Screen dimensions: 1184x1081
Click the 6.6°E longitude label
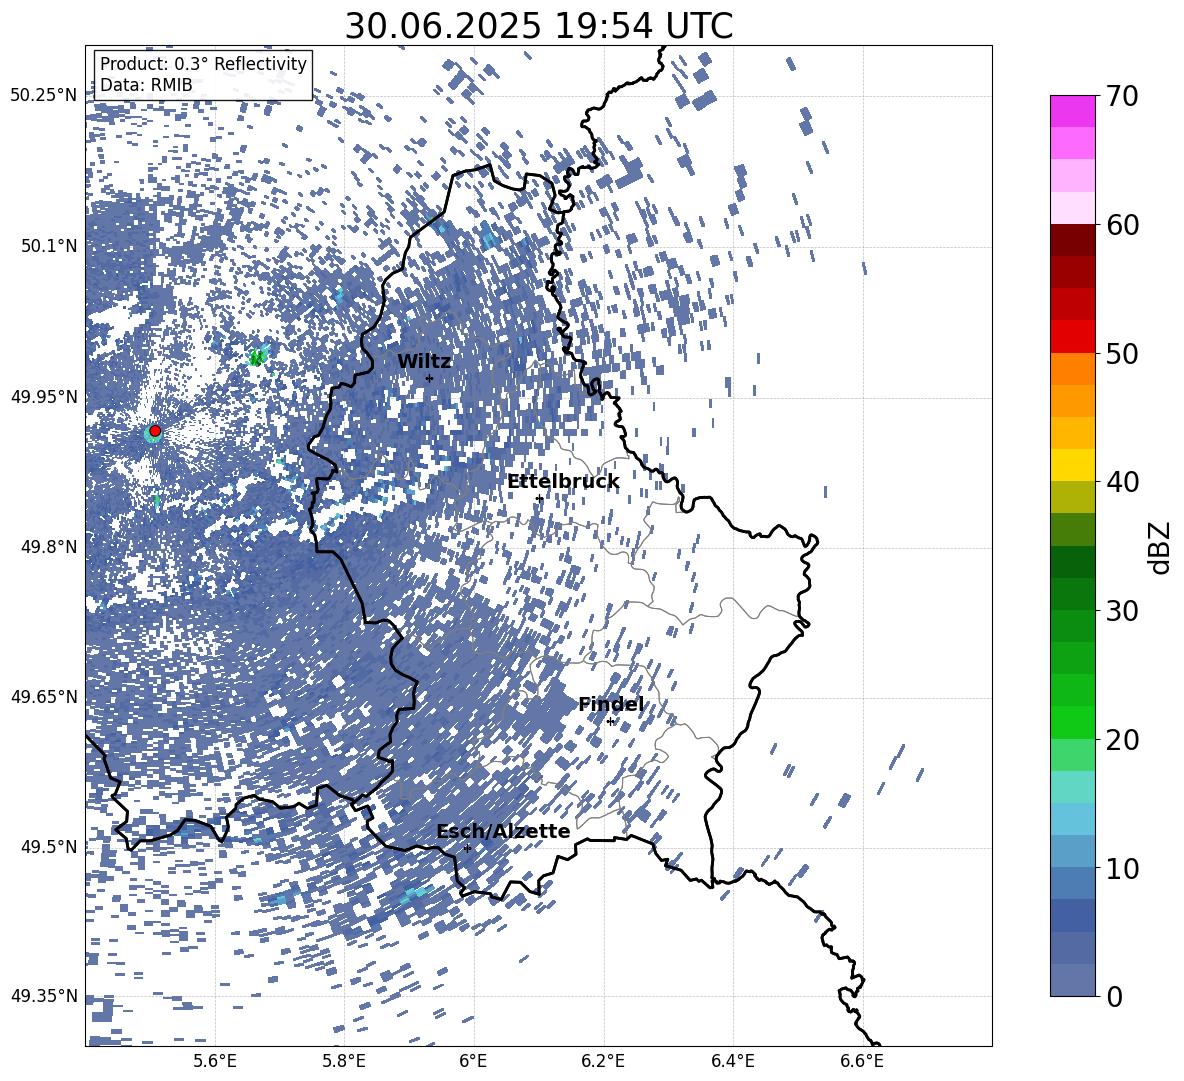(862, 1061)
